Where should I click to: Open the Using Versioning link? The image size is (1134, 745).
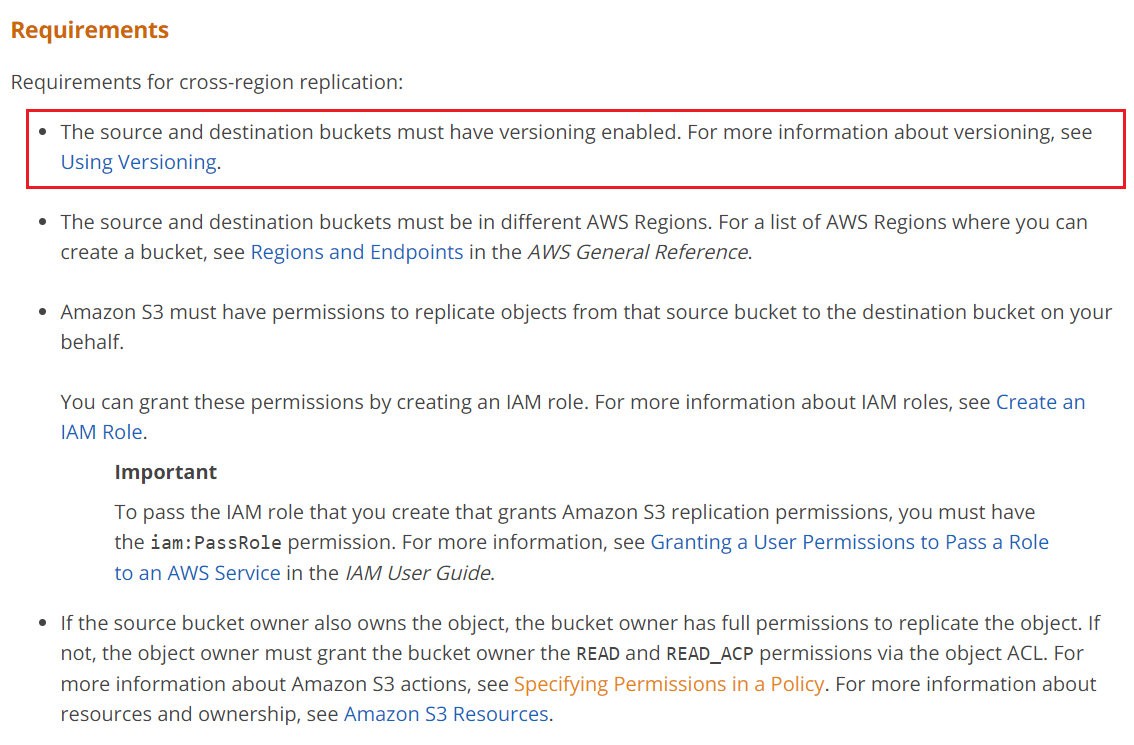pyautogui.click(x=139, y=162)
